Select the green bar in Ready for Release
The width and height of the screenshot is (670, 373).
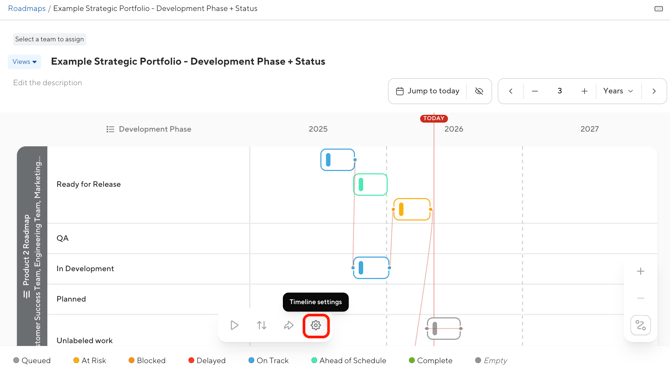(x=370, y=185)
